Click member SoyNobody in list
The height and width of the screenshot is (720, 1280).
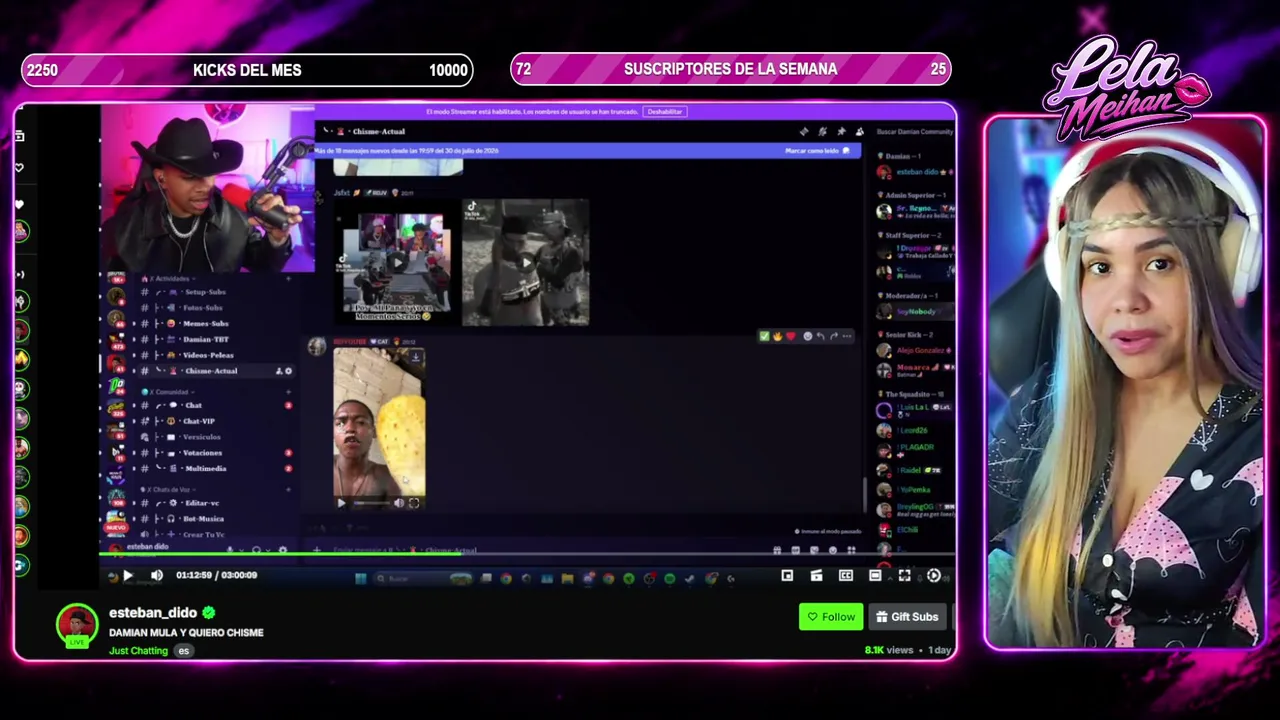point(915,312)
